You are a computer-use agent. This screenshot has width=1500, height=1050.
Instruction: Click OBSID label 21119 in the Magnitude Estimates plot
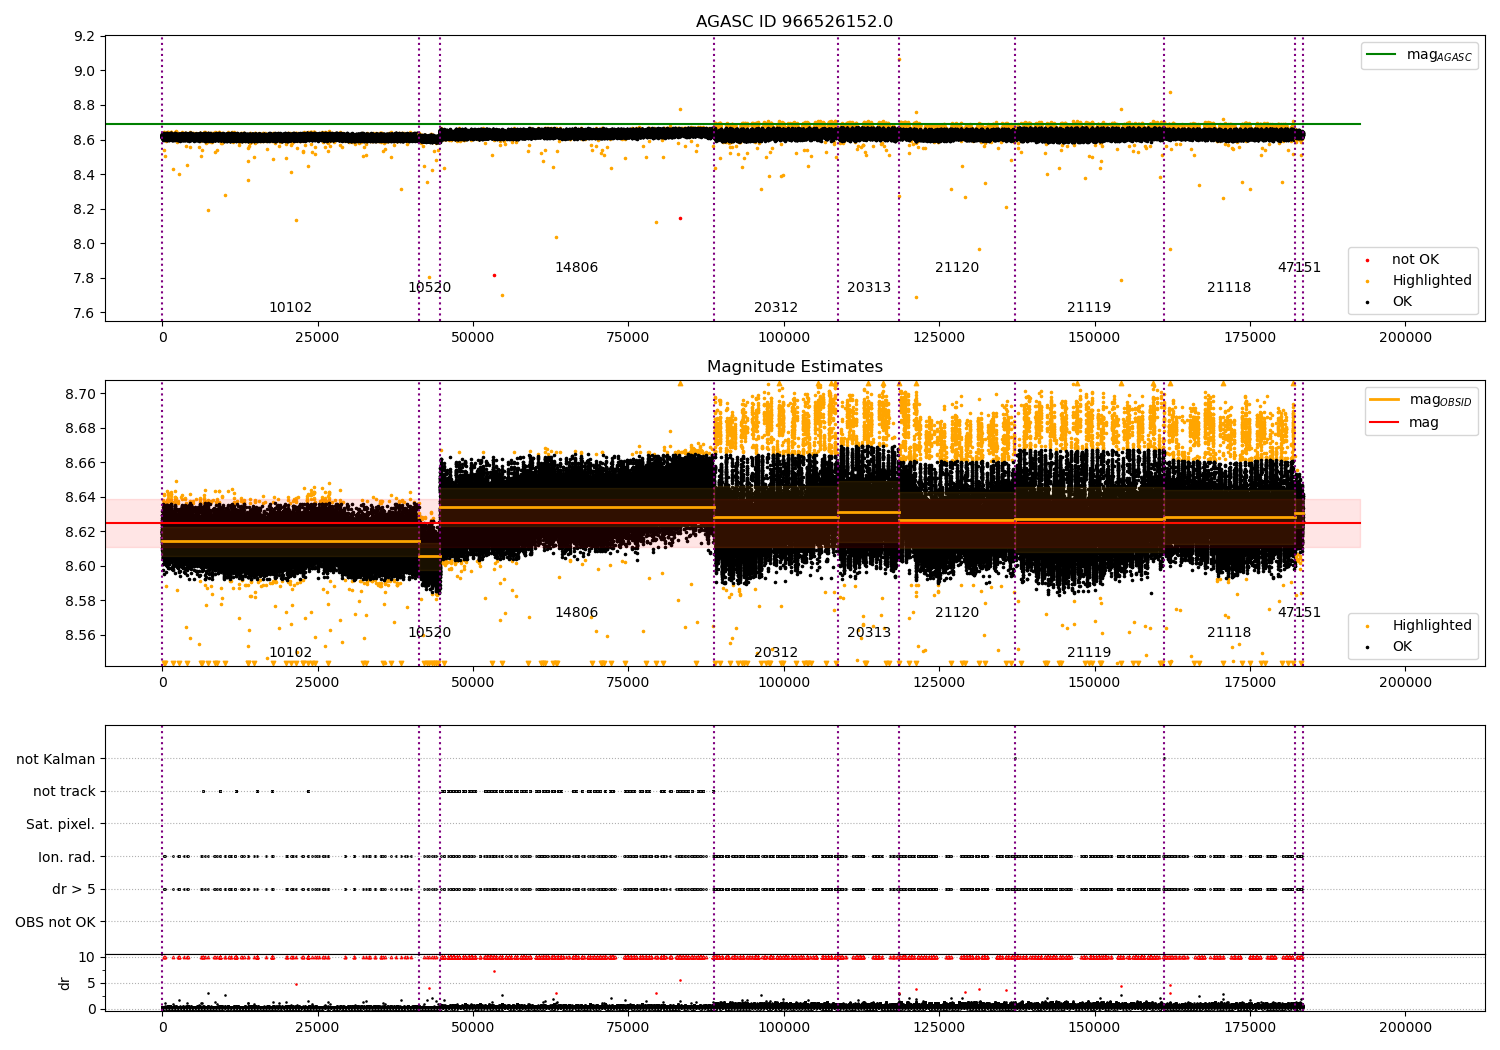coord(1089,653)
